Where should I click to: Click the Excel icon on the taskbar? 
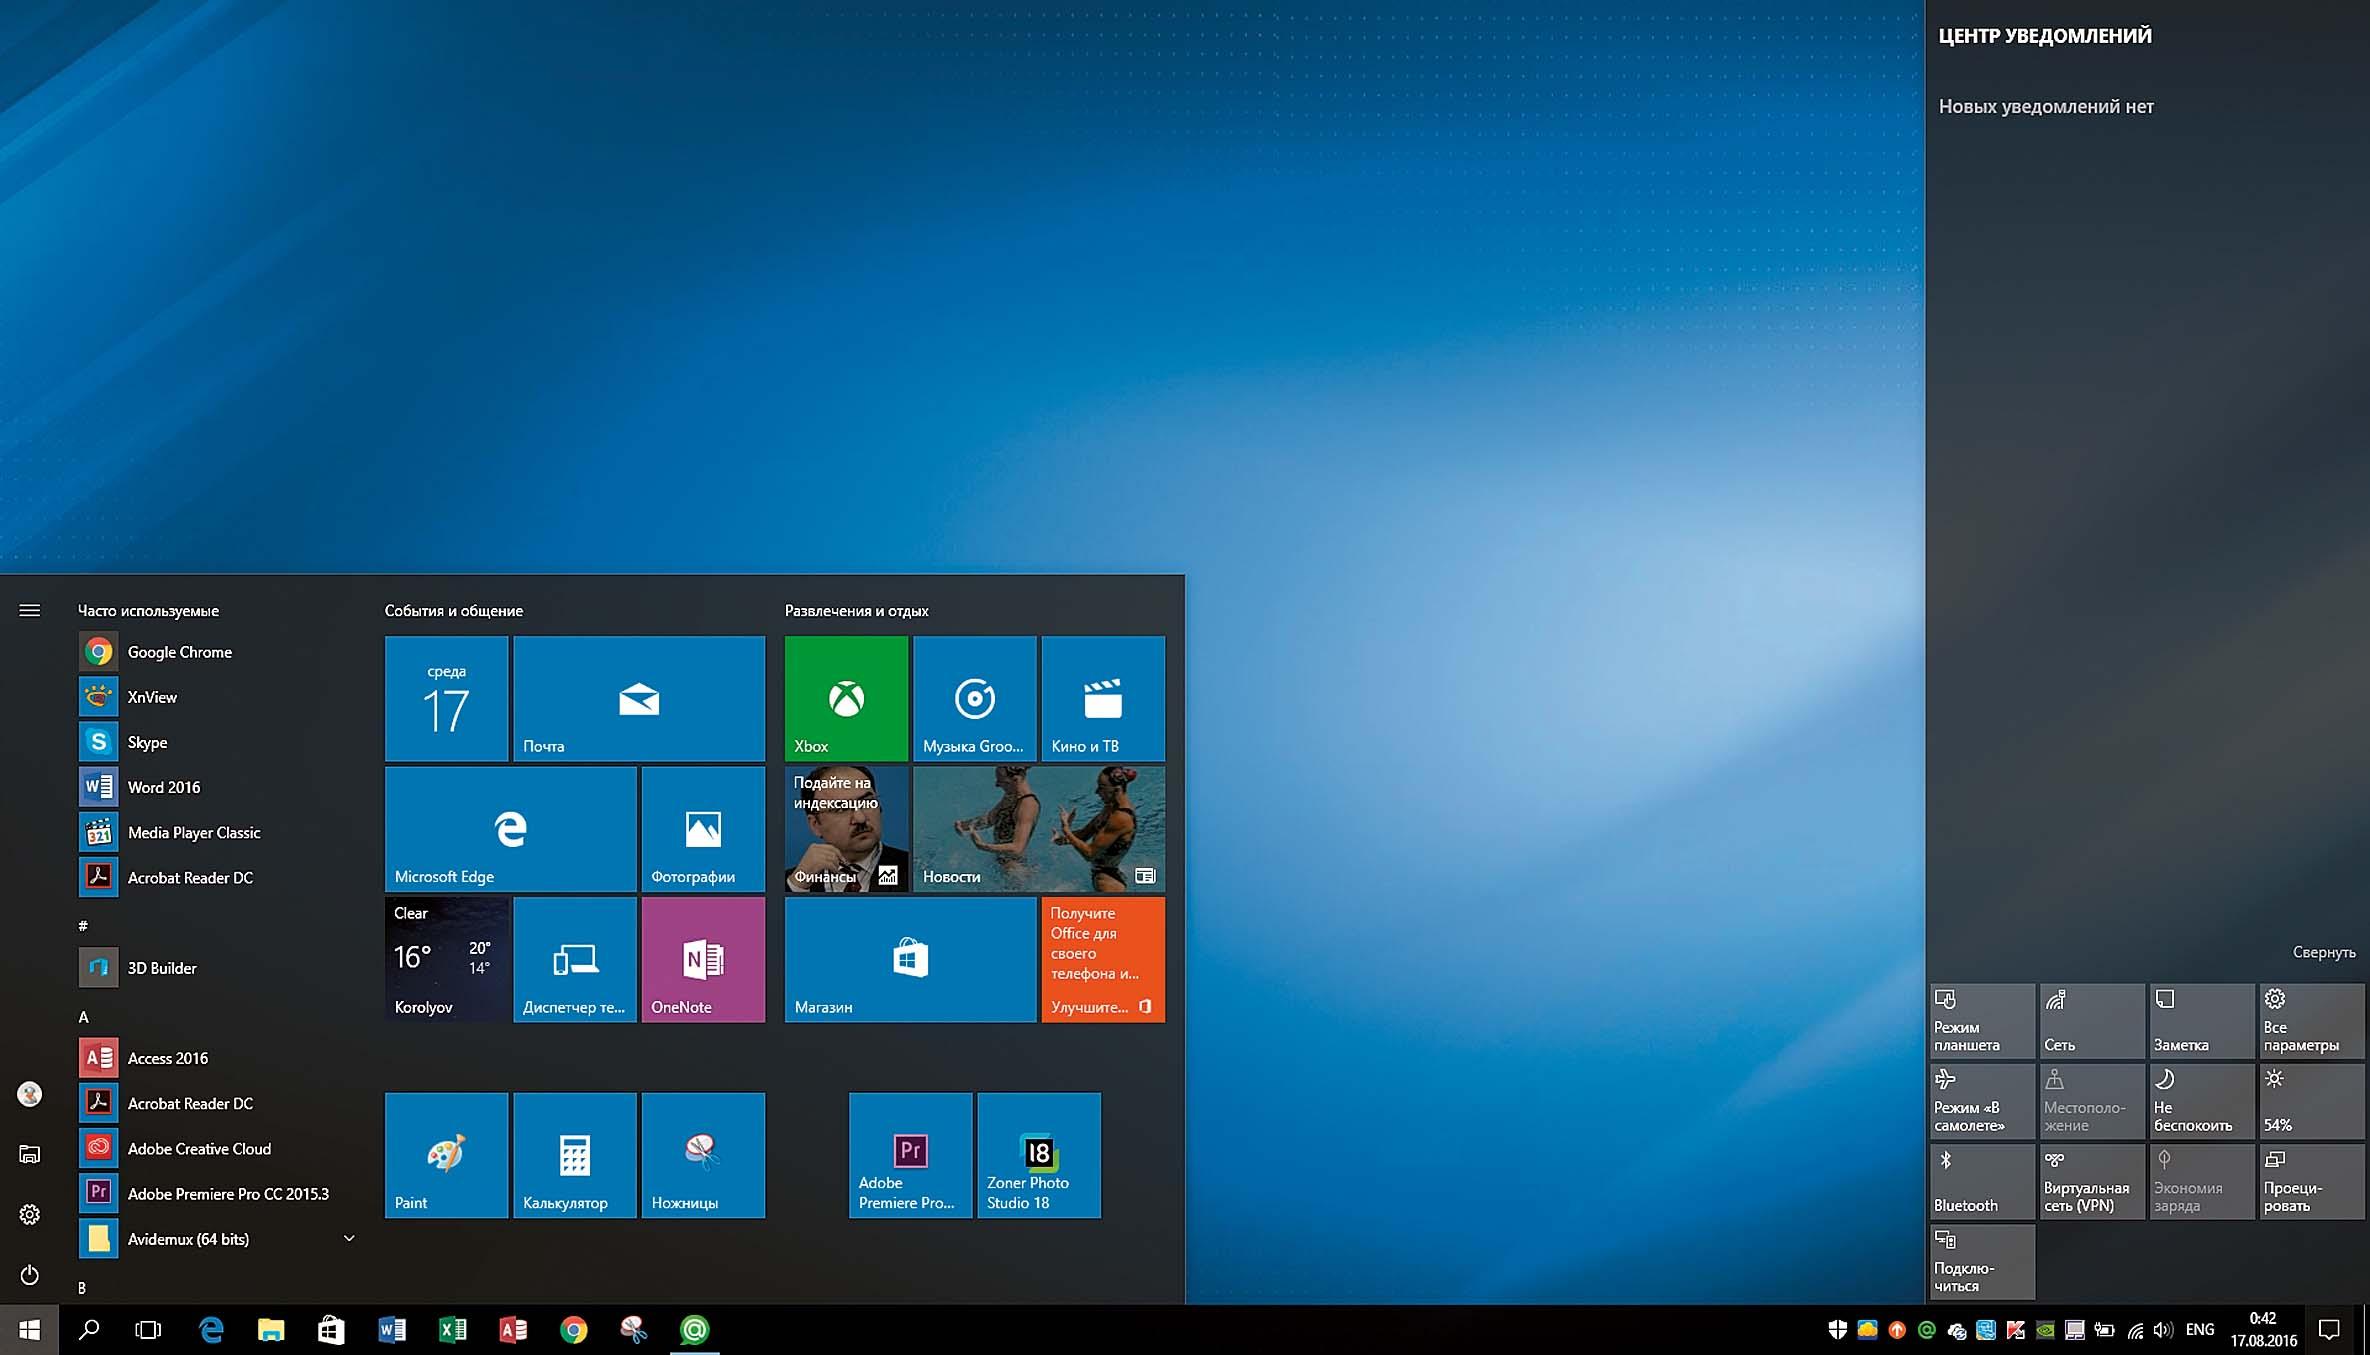pos(453,1329)
